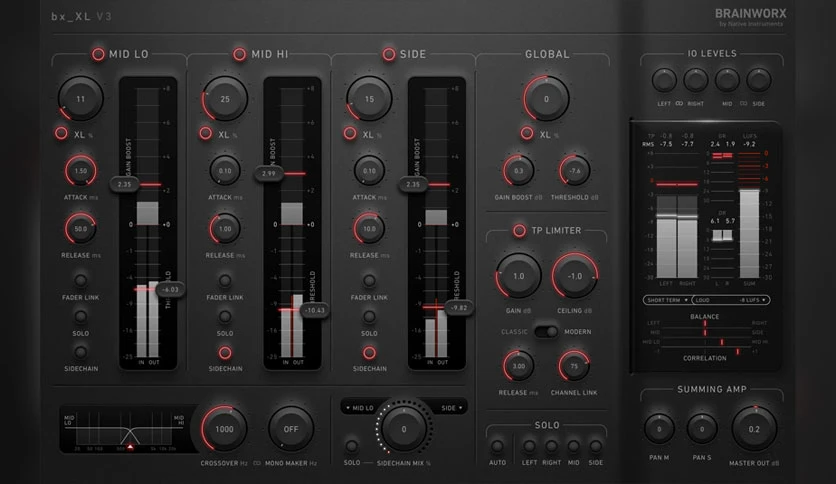This screenshot has width=836, height=484.
Task: Toggle the MID LO band power button
Action: coord(98,54)
